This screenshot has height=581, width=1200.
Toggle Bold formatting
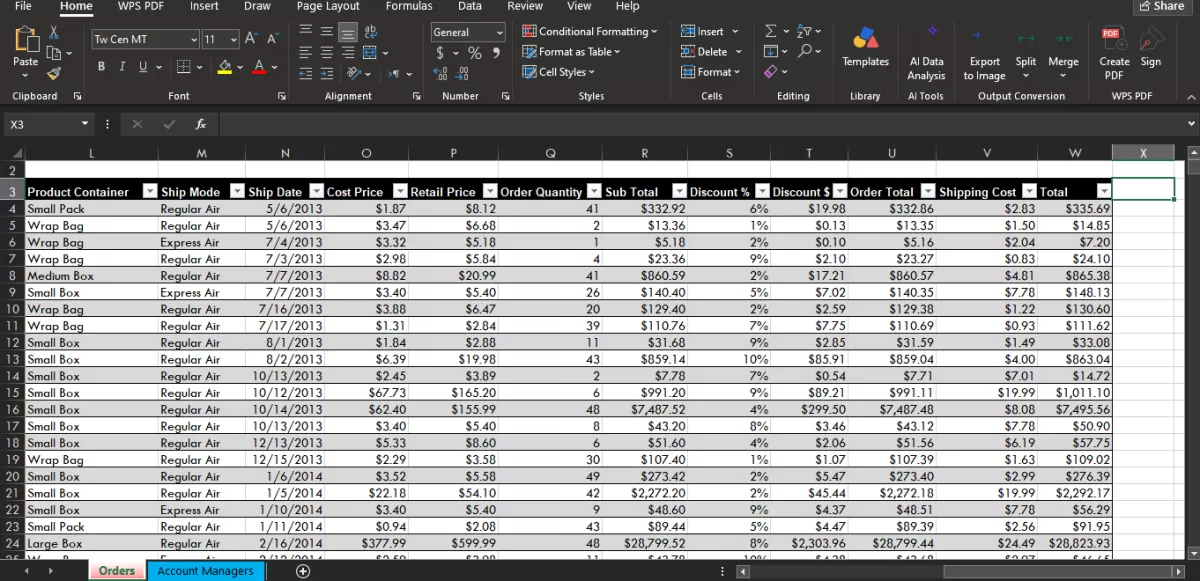pos(101,67)
